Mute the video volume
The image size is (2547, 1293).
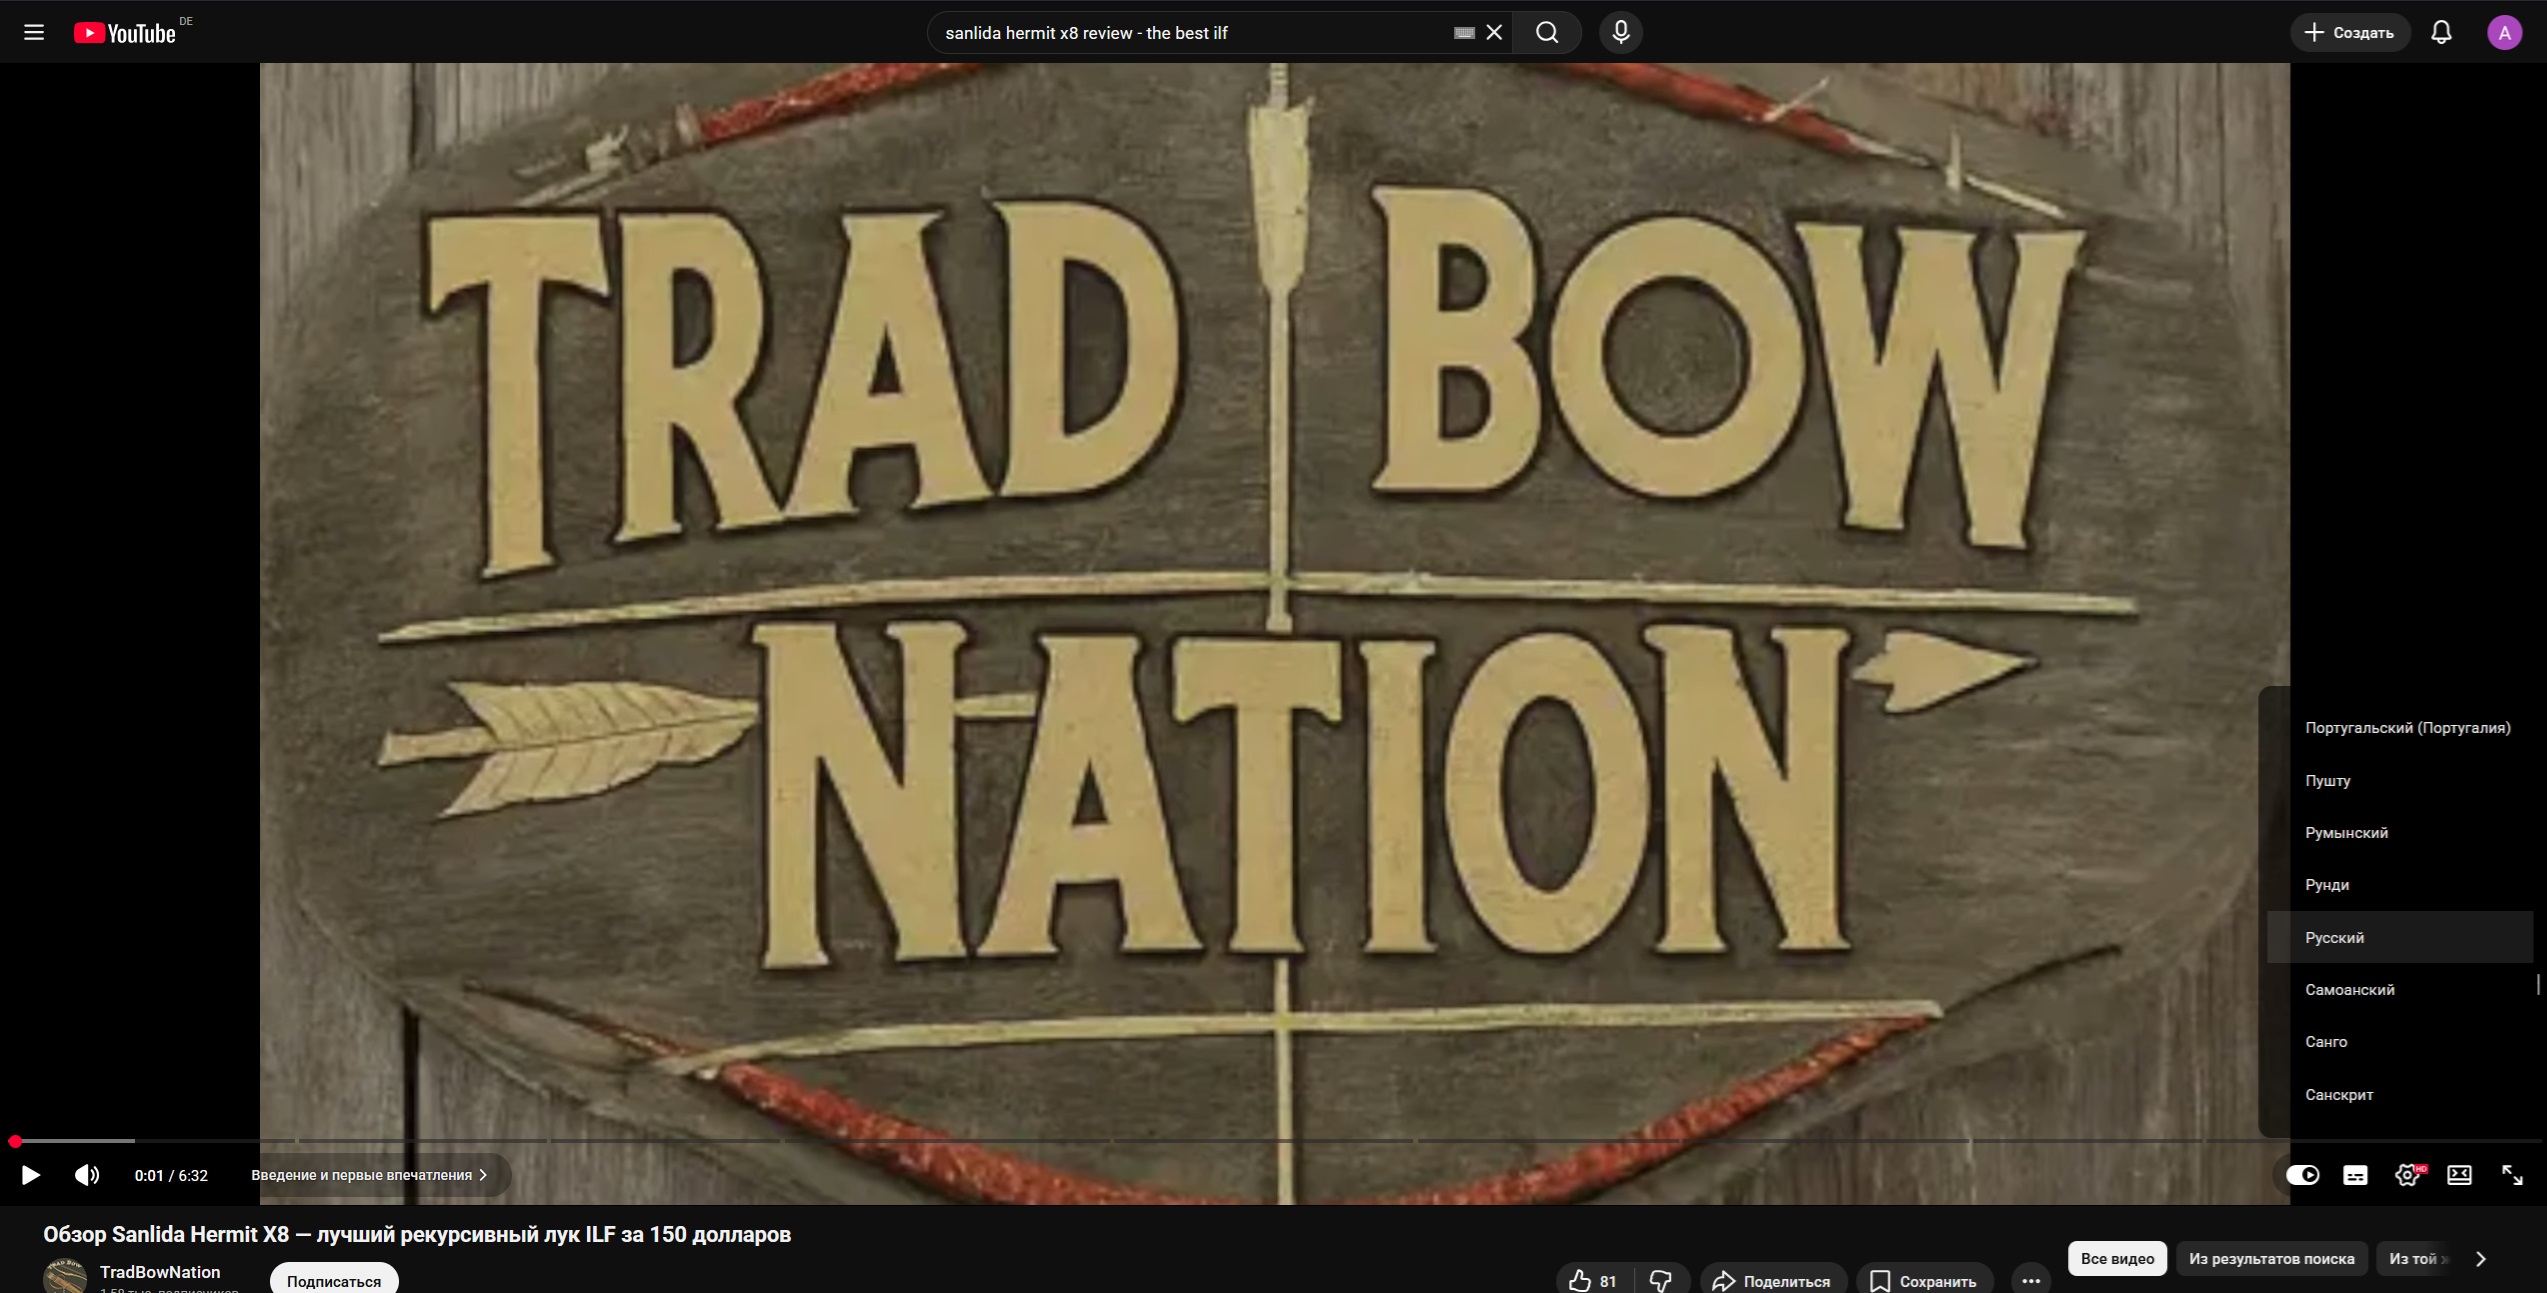tap(87, 1175)
